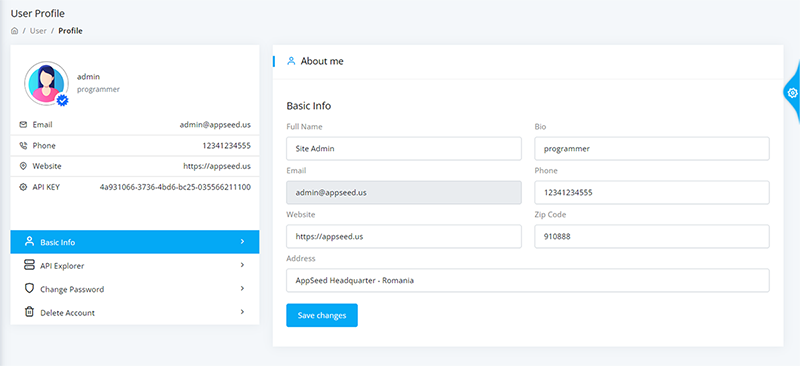Viewport: 800px width, 366px height.
Task: Focus the Address input field
Action: (528, 280)
